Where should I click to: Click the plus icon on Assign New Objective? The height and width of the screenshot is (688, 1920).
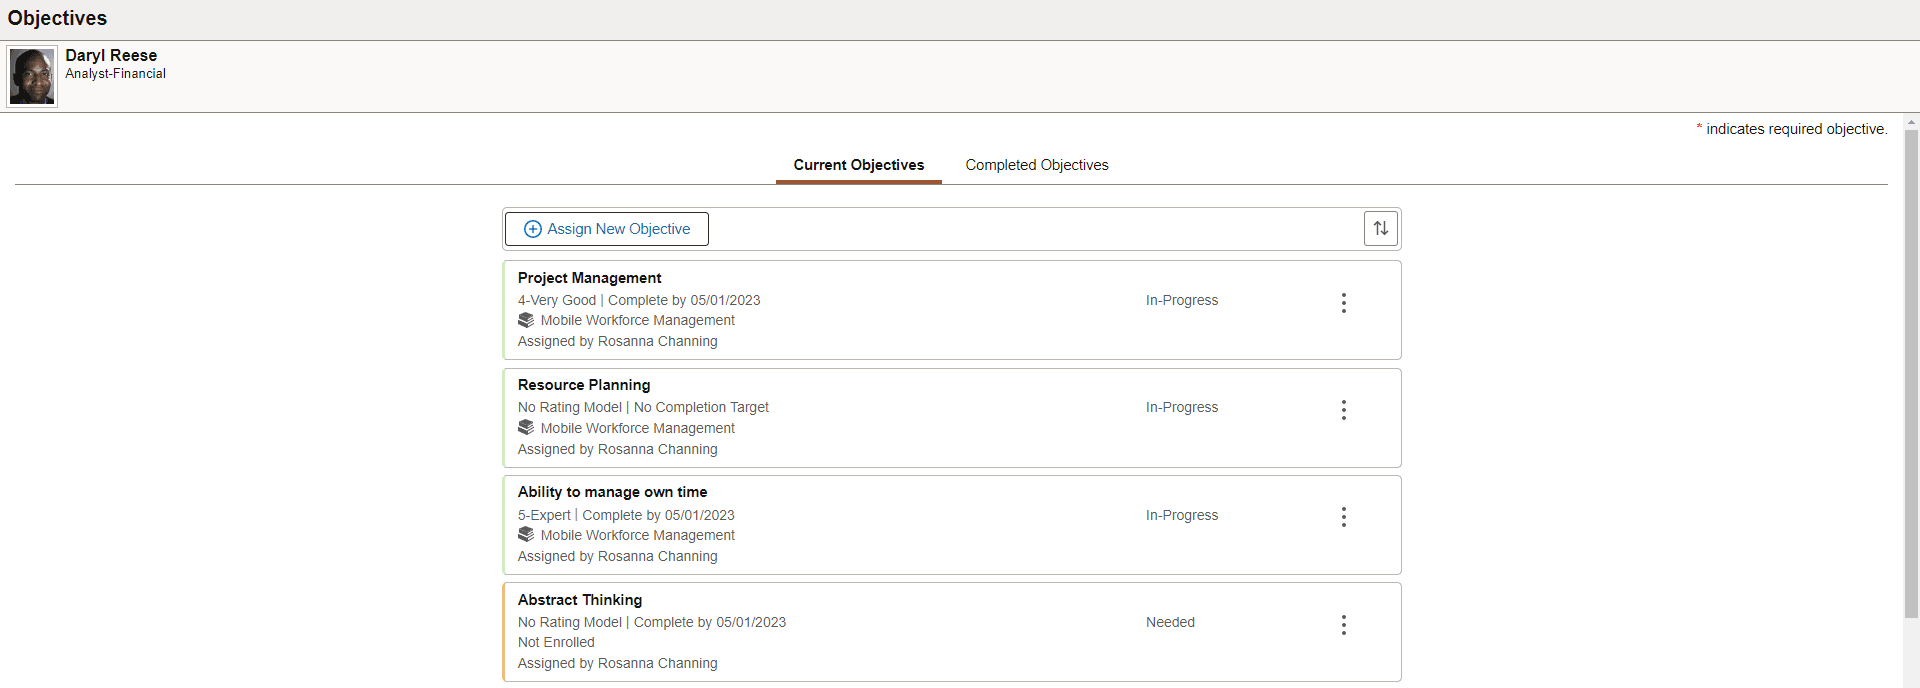[x=533, y=229]
